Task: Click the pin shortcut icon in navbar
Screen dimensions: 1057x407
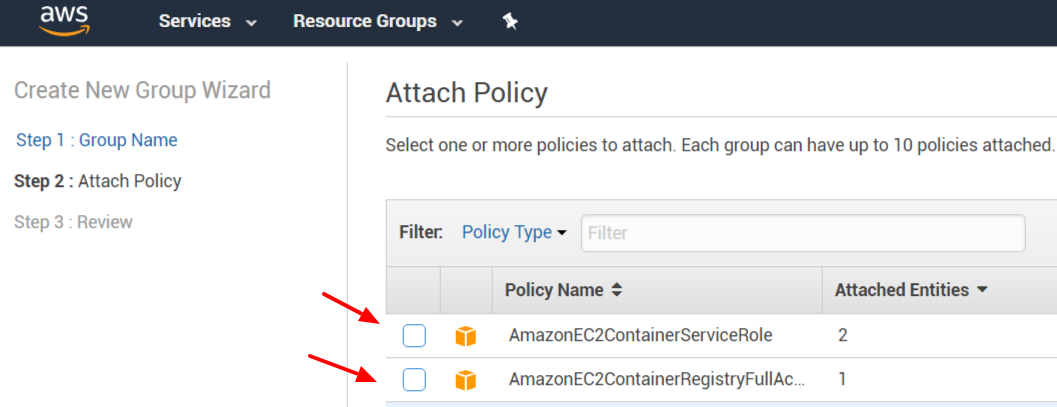Action: click(510, 21)
